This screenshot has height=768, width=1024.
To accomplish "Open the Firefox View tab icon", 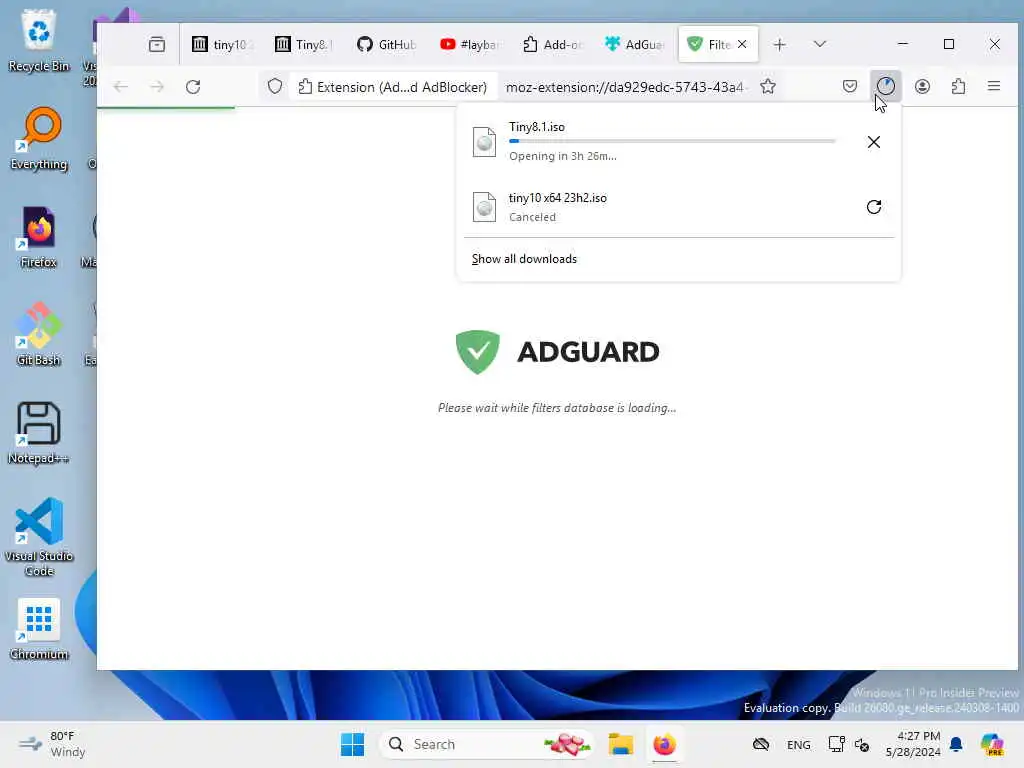I will tap(157, 44).
